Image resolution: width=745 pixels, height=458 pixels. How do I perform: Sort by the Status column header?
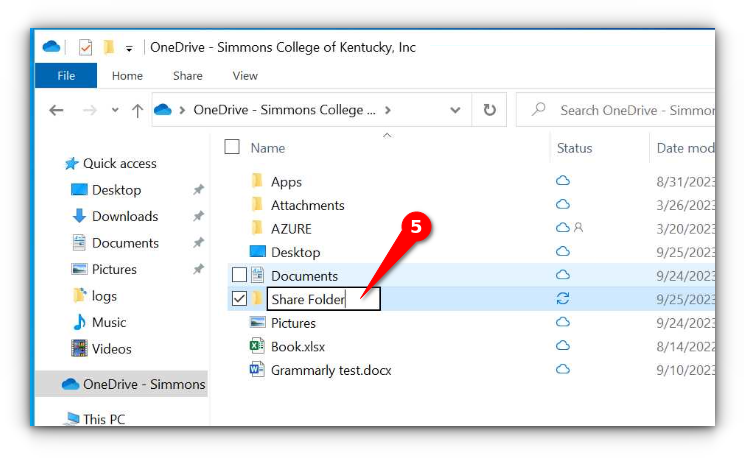coord(574,148)
